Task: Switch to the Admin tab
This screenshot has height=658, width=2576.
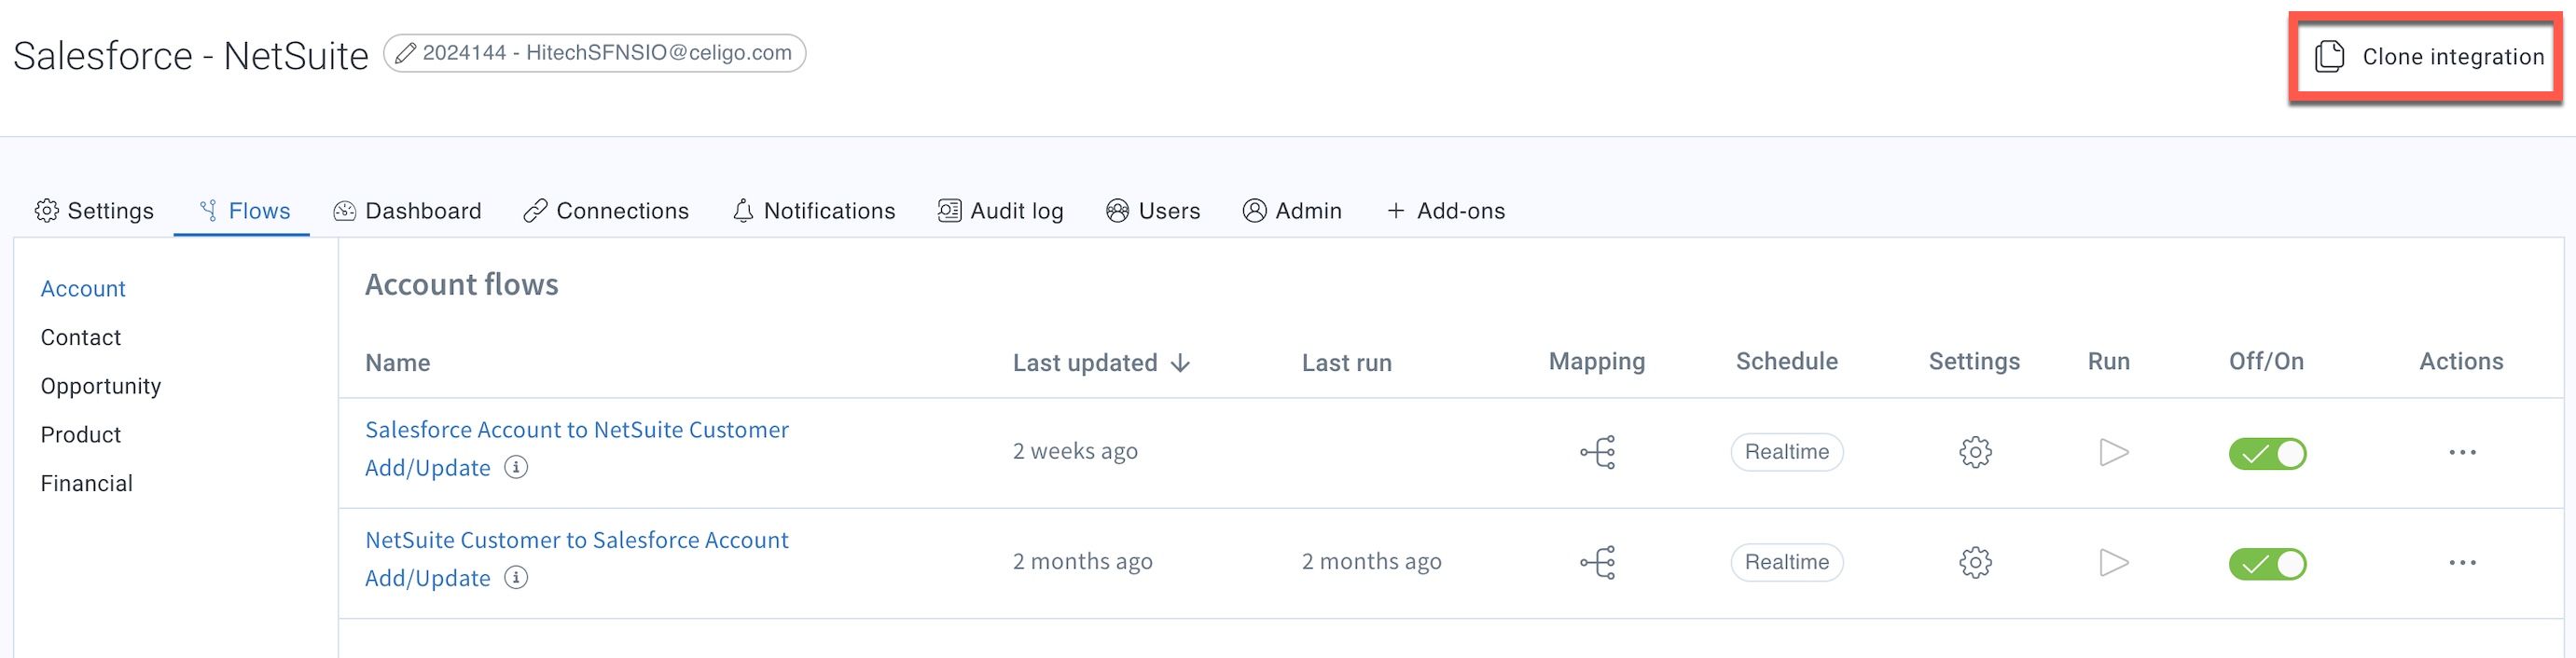Action: (1291, 211)
